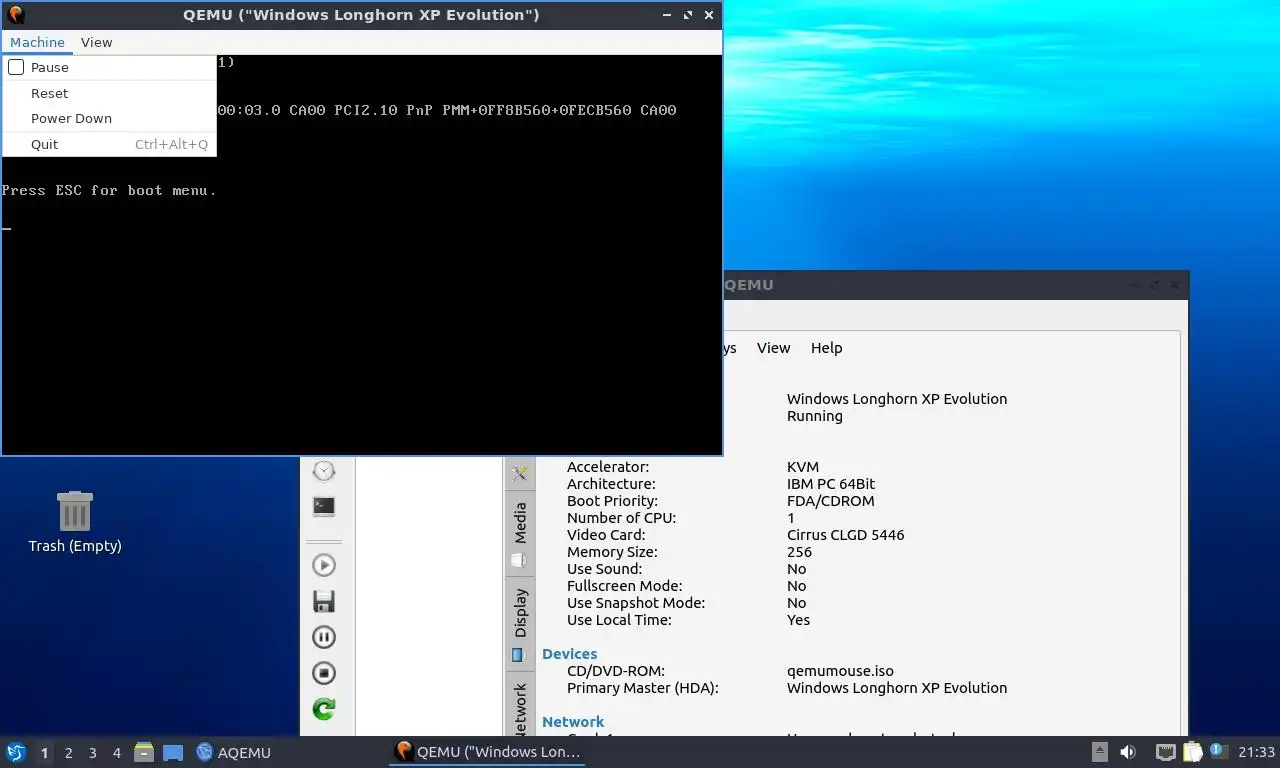Click the Network section heading in AQEMU
Image resolution: width=1280 pixels, height=768 pixels.
click(573, 722)
